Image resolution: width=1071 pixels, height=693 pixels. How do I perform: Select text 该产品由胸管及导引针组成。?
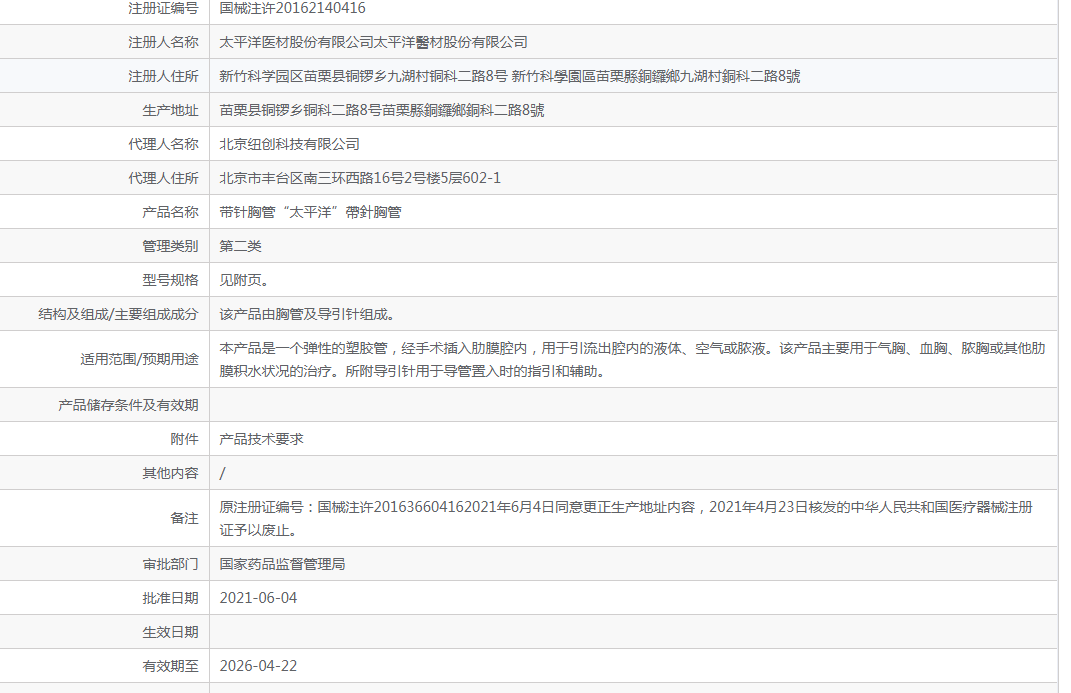coord(307,314)
